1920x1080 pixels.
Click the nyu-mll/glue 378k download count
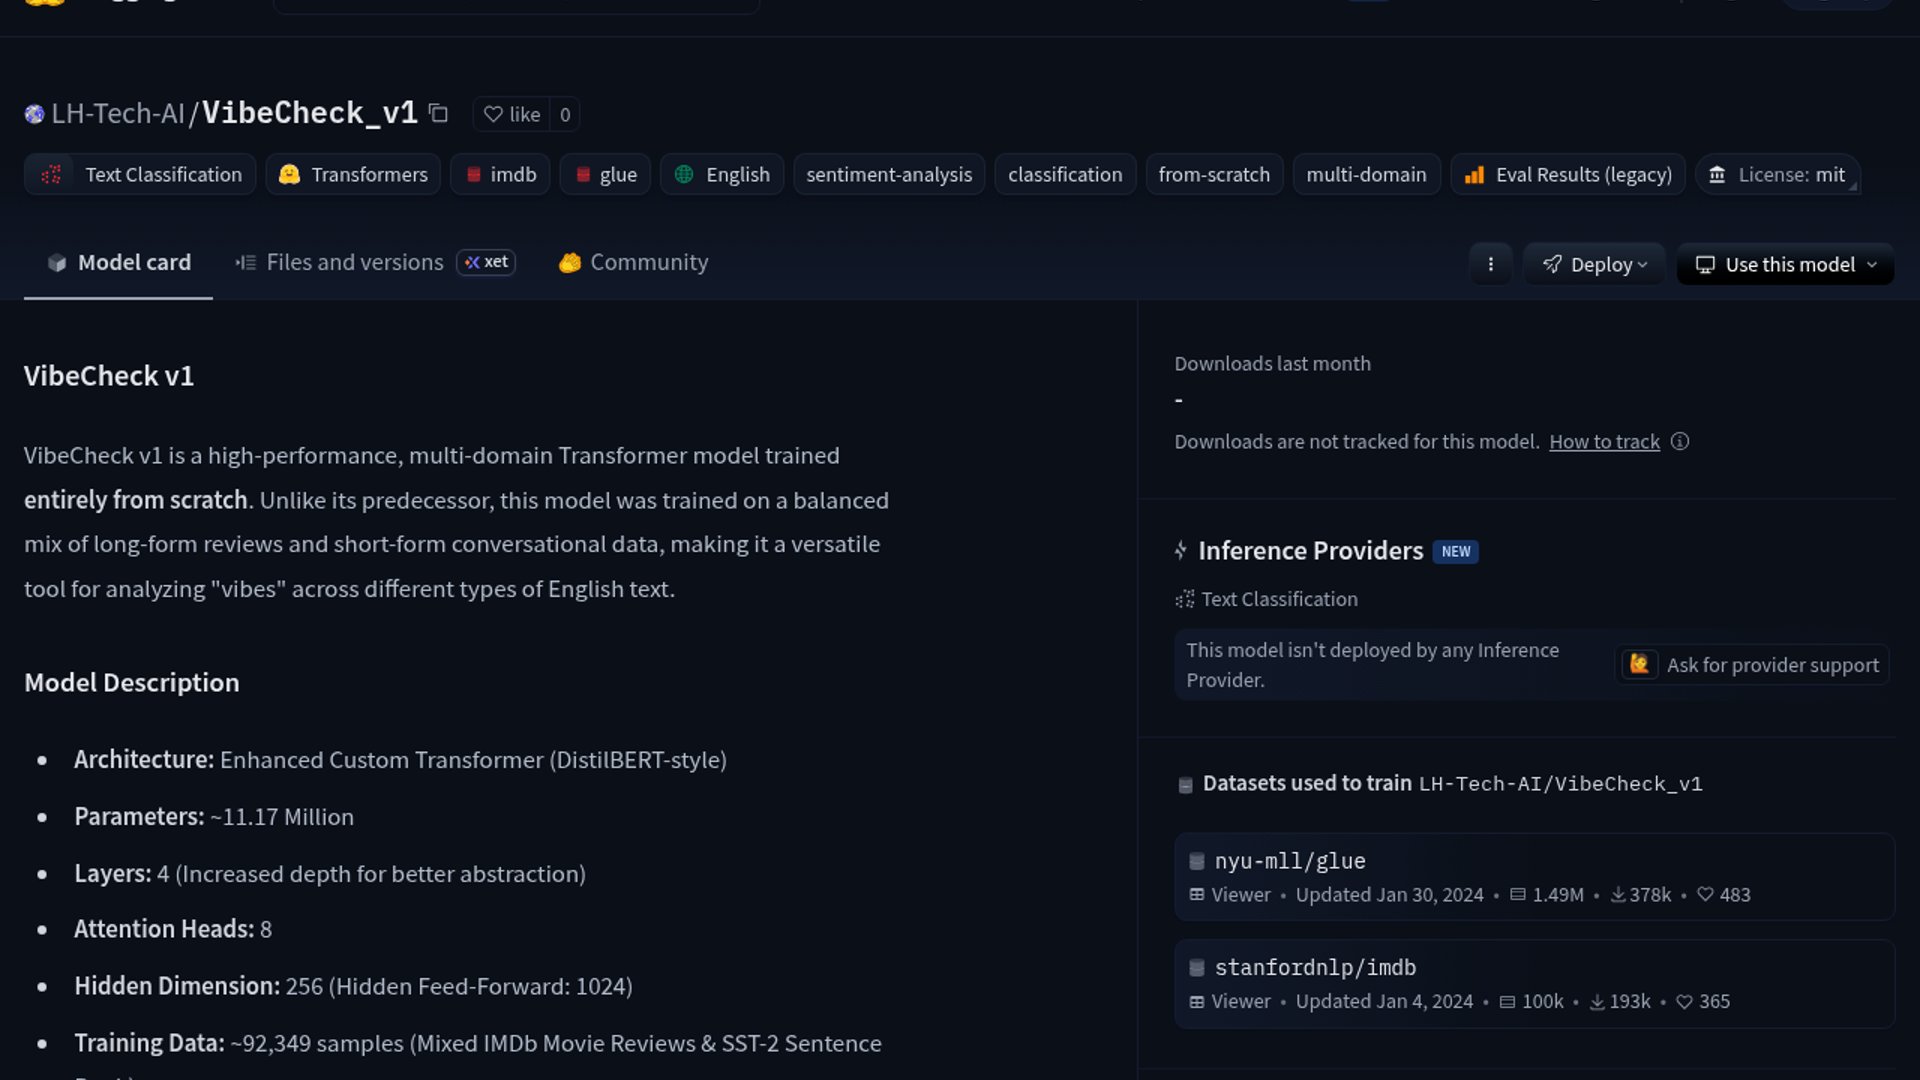(x=1641, y=894)
